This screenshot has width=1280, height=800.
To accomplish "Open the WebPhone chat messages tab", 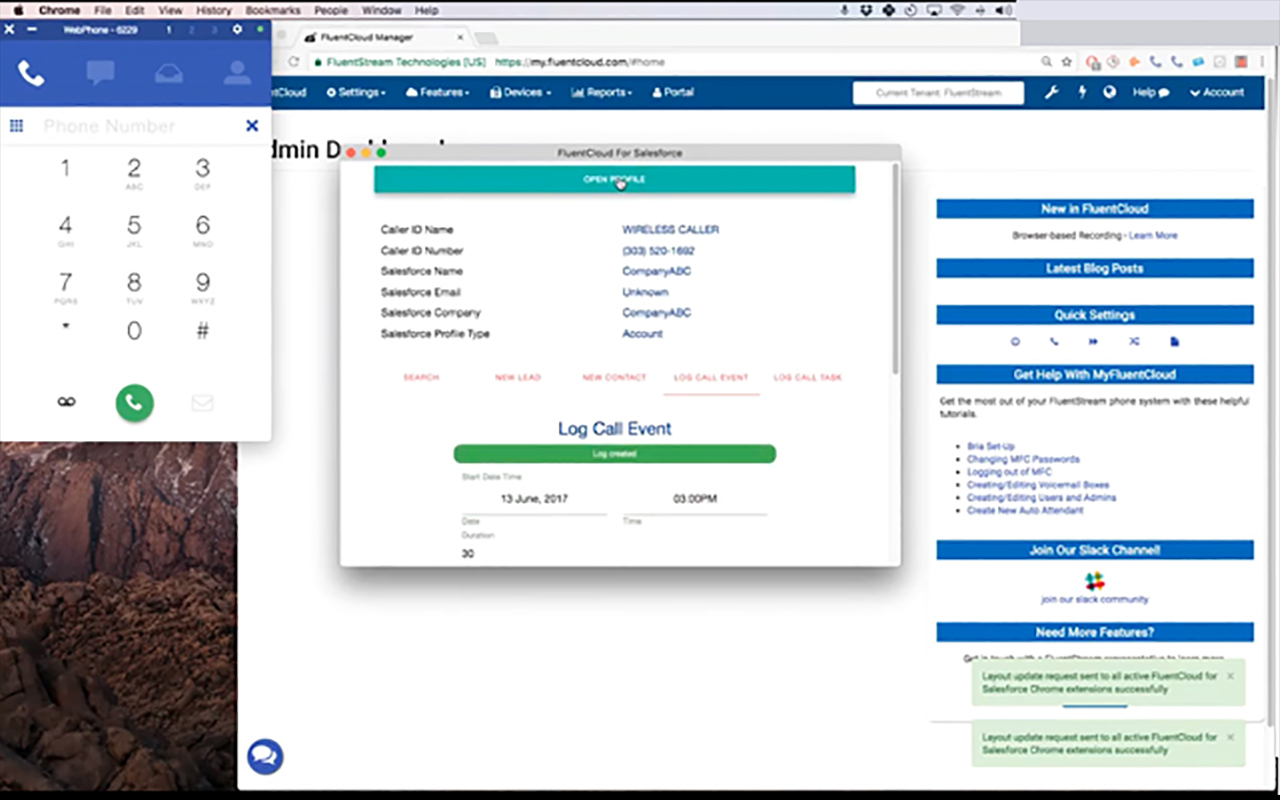I will [100, 73].
